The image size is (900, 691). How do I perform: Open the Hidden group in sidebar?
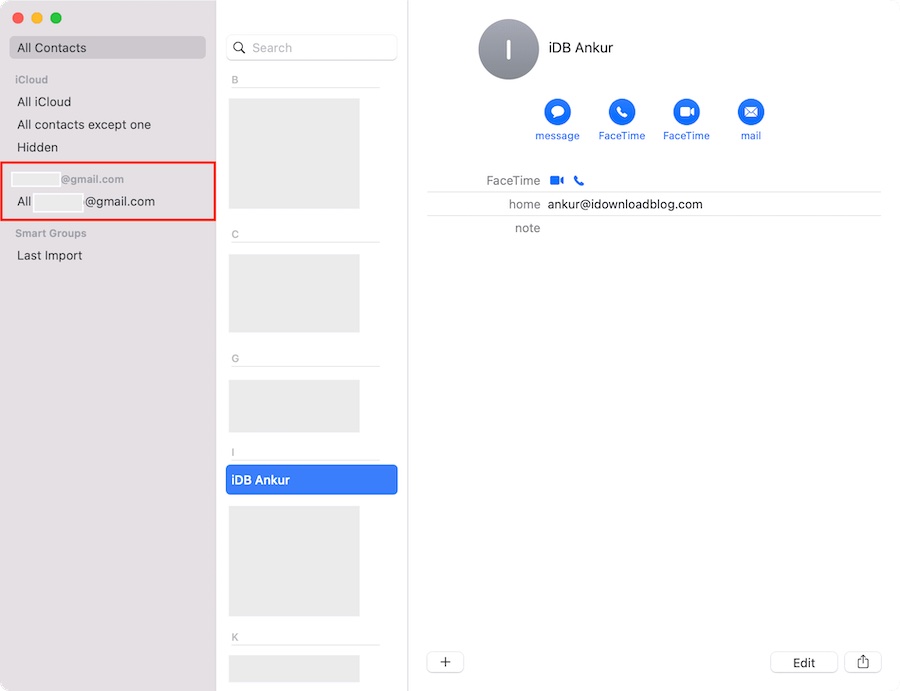[37, 148]
